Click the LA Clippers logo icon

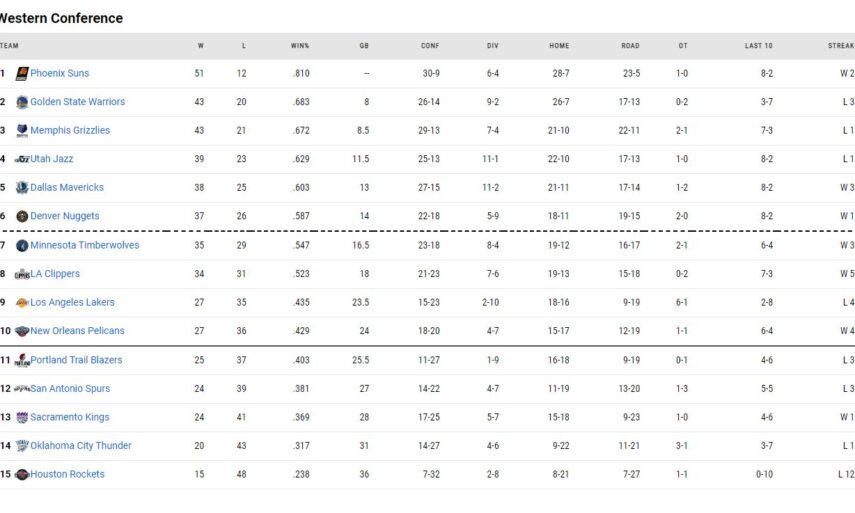[x=22, y=274]
